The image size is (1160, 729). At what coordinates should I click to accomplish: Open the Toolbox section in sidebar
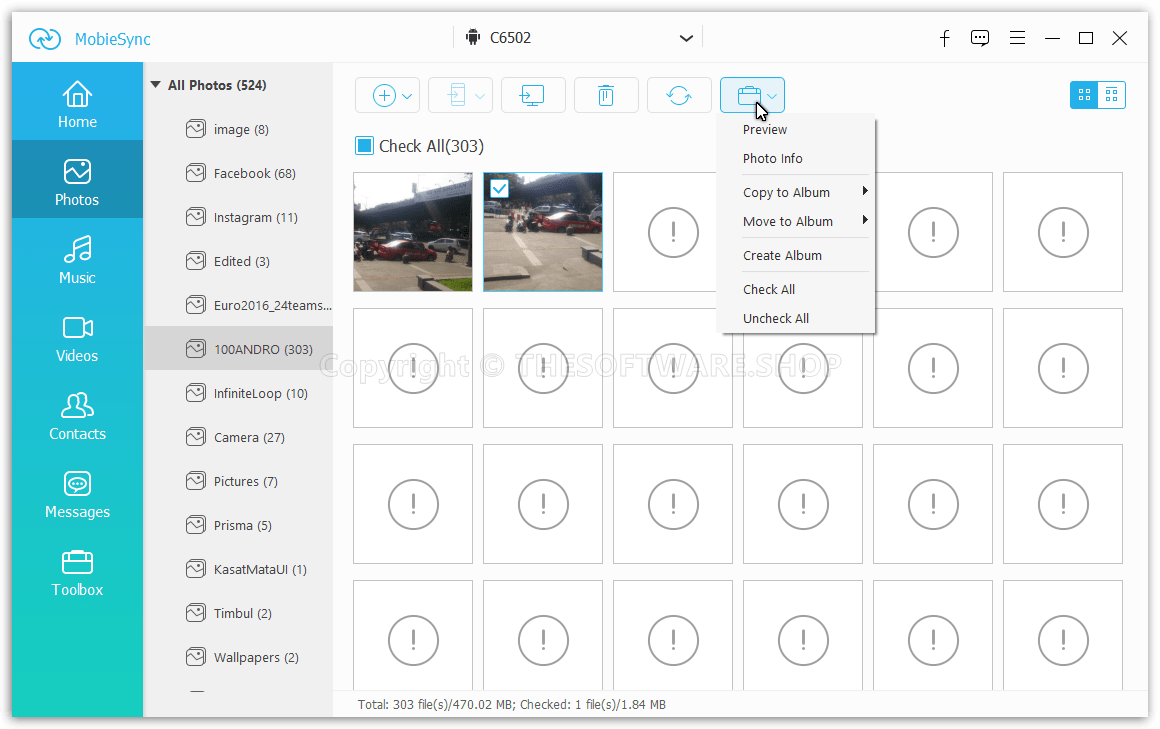pos(77,571)
